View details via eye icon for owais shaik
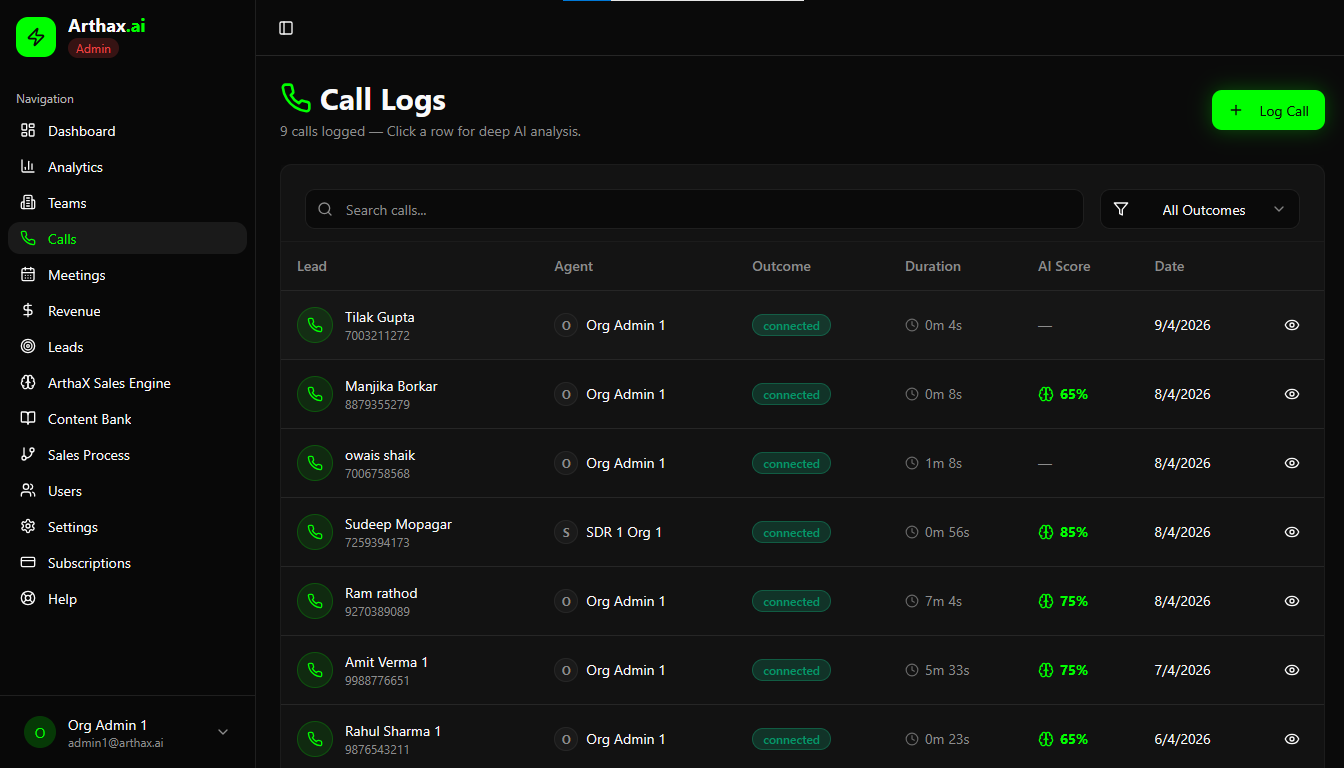This screenshot has height=768, width=1344. coord(1292,463)
